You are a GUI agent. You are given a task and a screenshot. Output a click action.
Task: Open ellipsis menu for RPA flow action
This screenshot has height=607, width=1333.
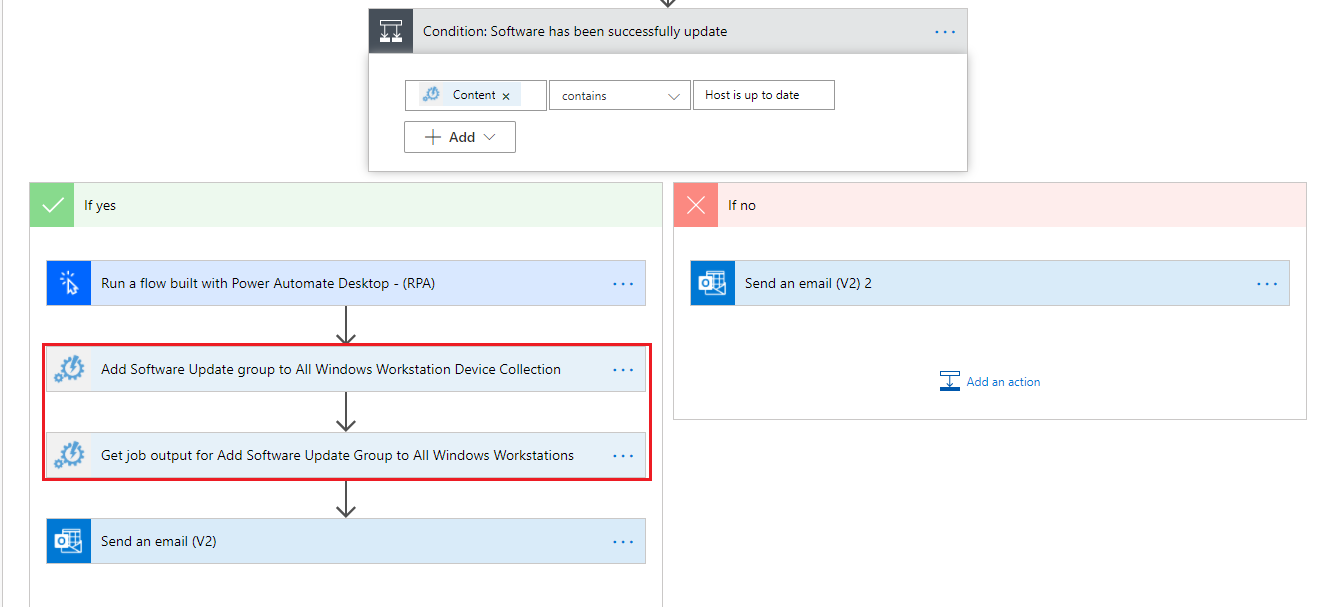pyautogui.click(x=623, y=284)
